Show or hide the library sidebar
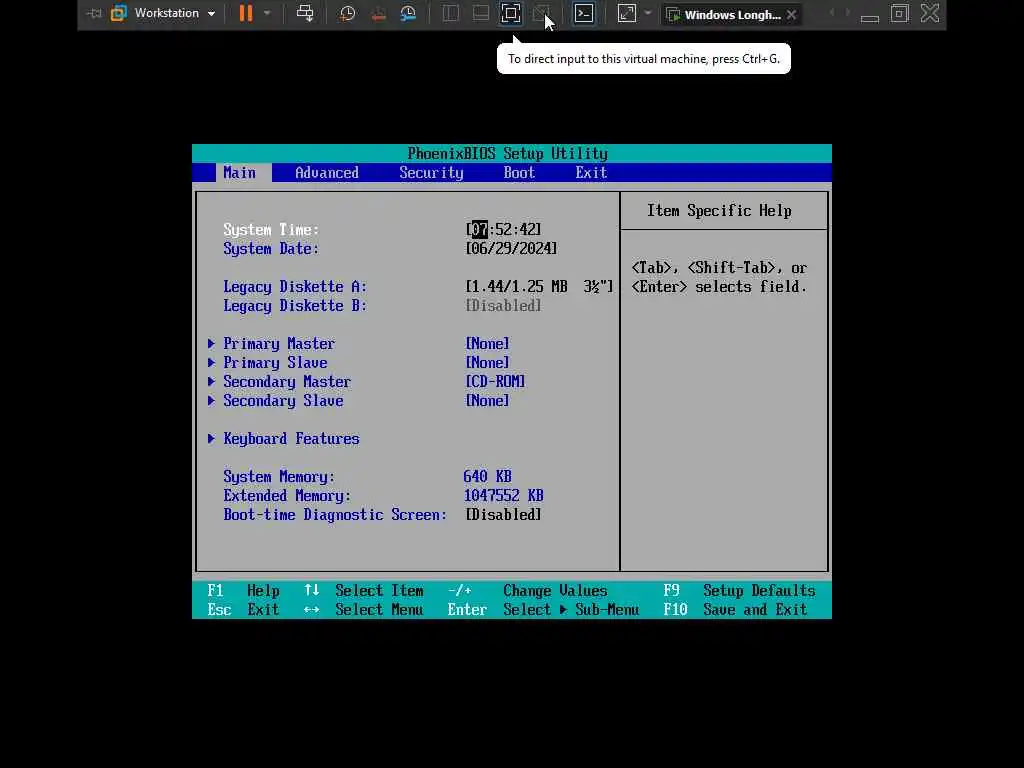 [451, 13]
